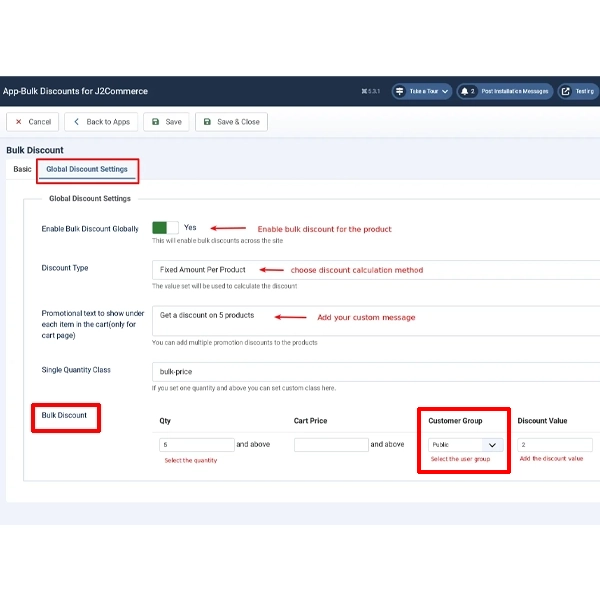Click the notification bell icon
The image size is (600, 600).
pyautogui.click(x=464, y=91)
